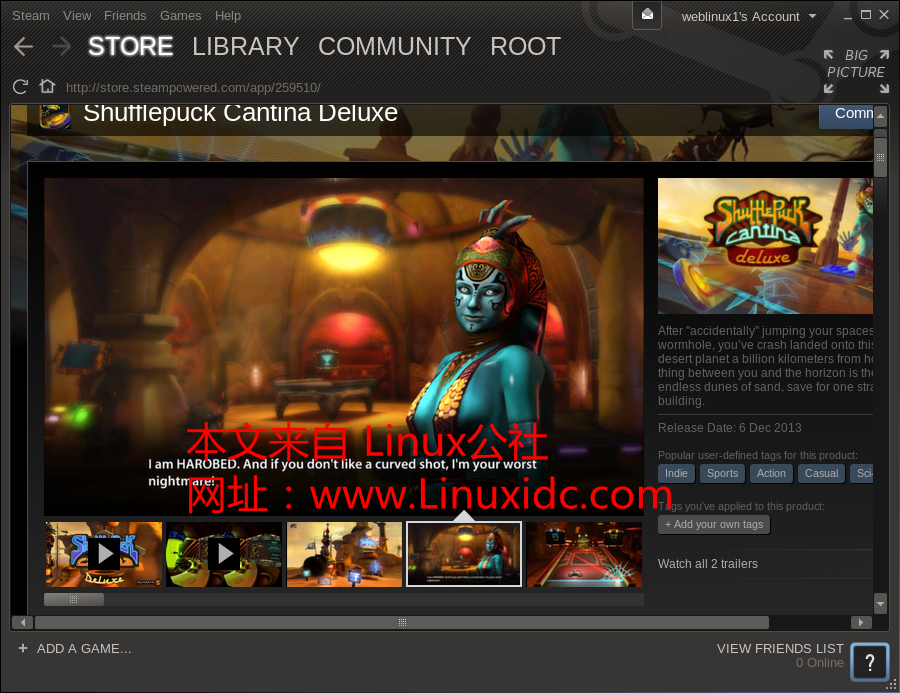Click Watch all 2 trailers link

(708, 564)
